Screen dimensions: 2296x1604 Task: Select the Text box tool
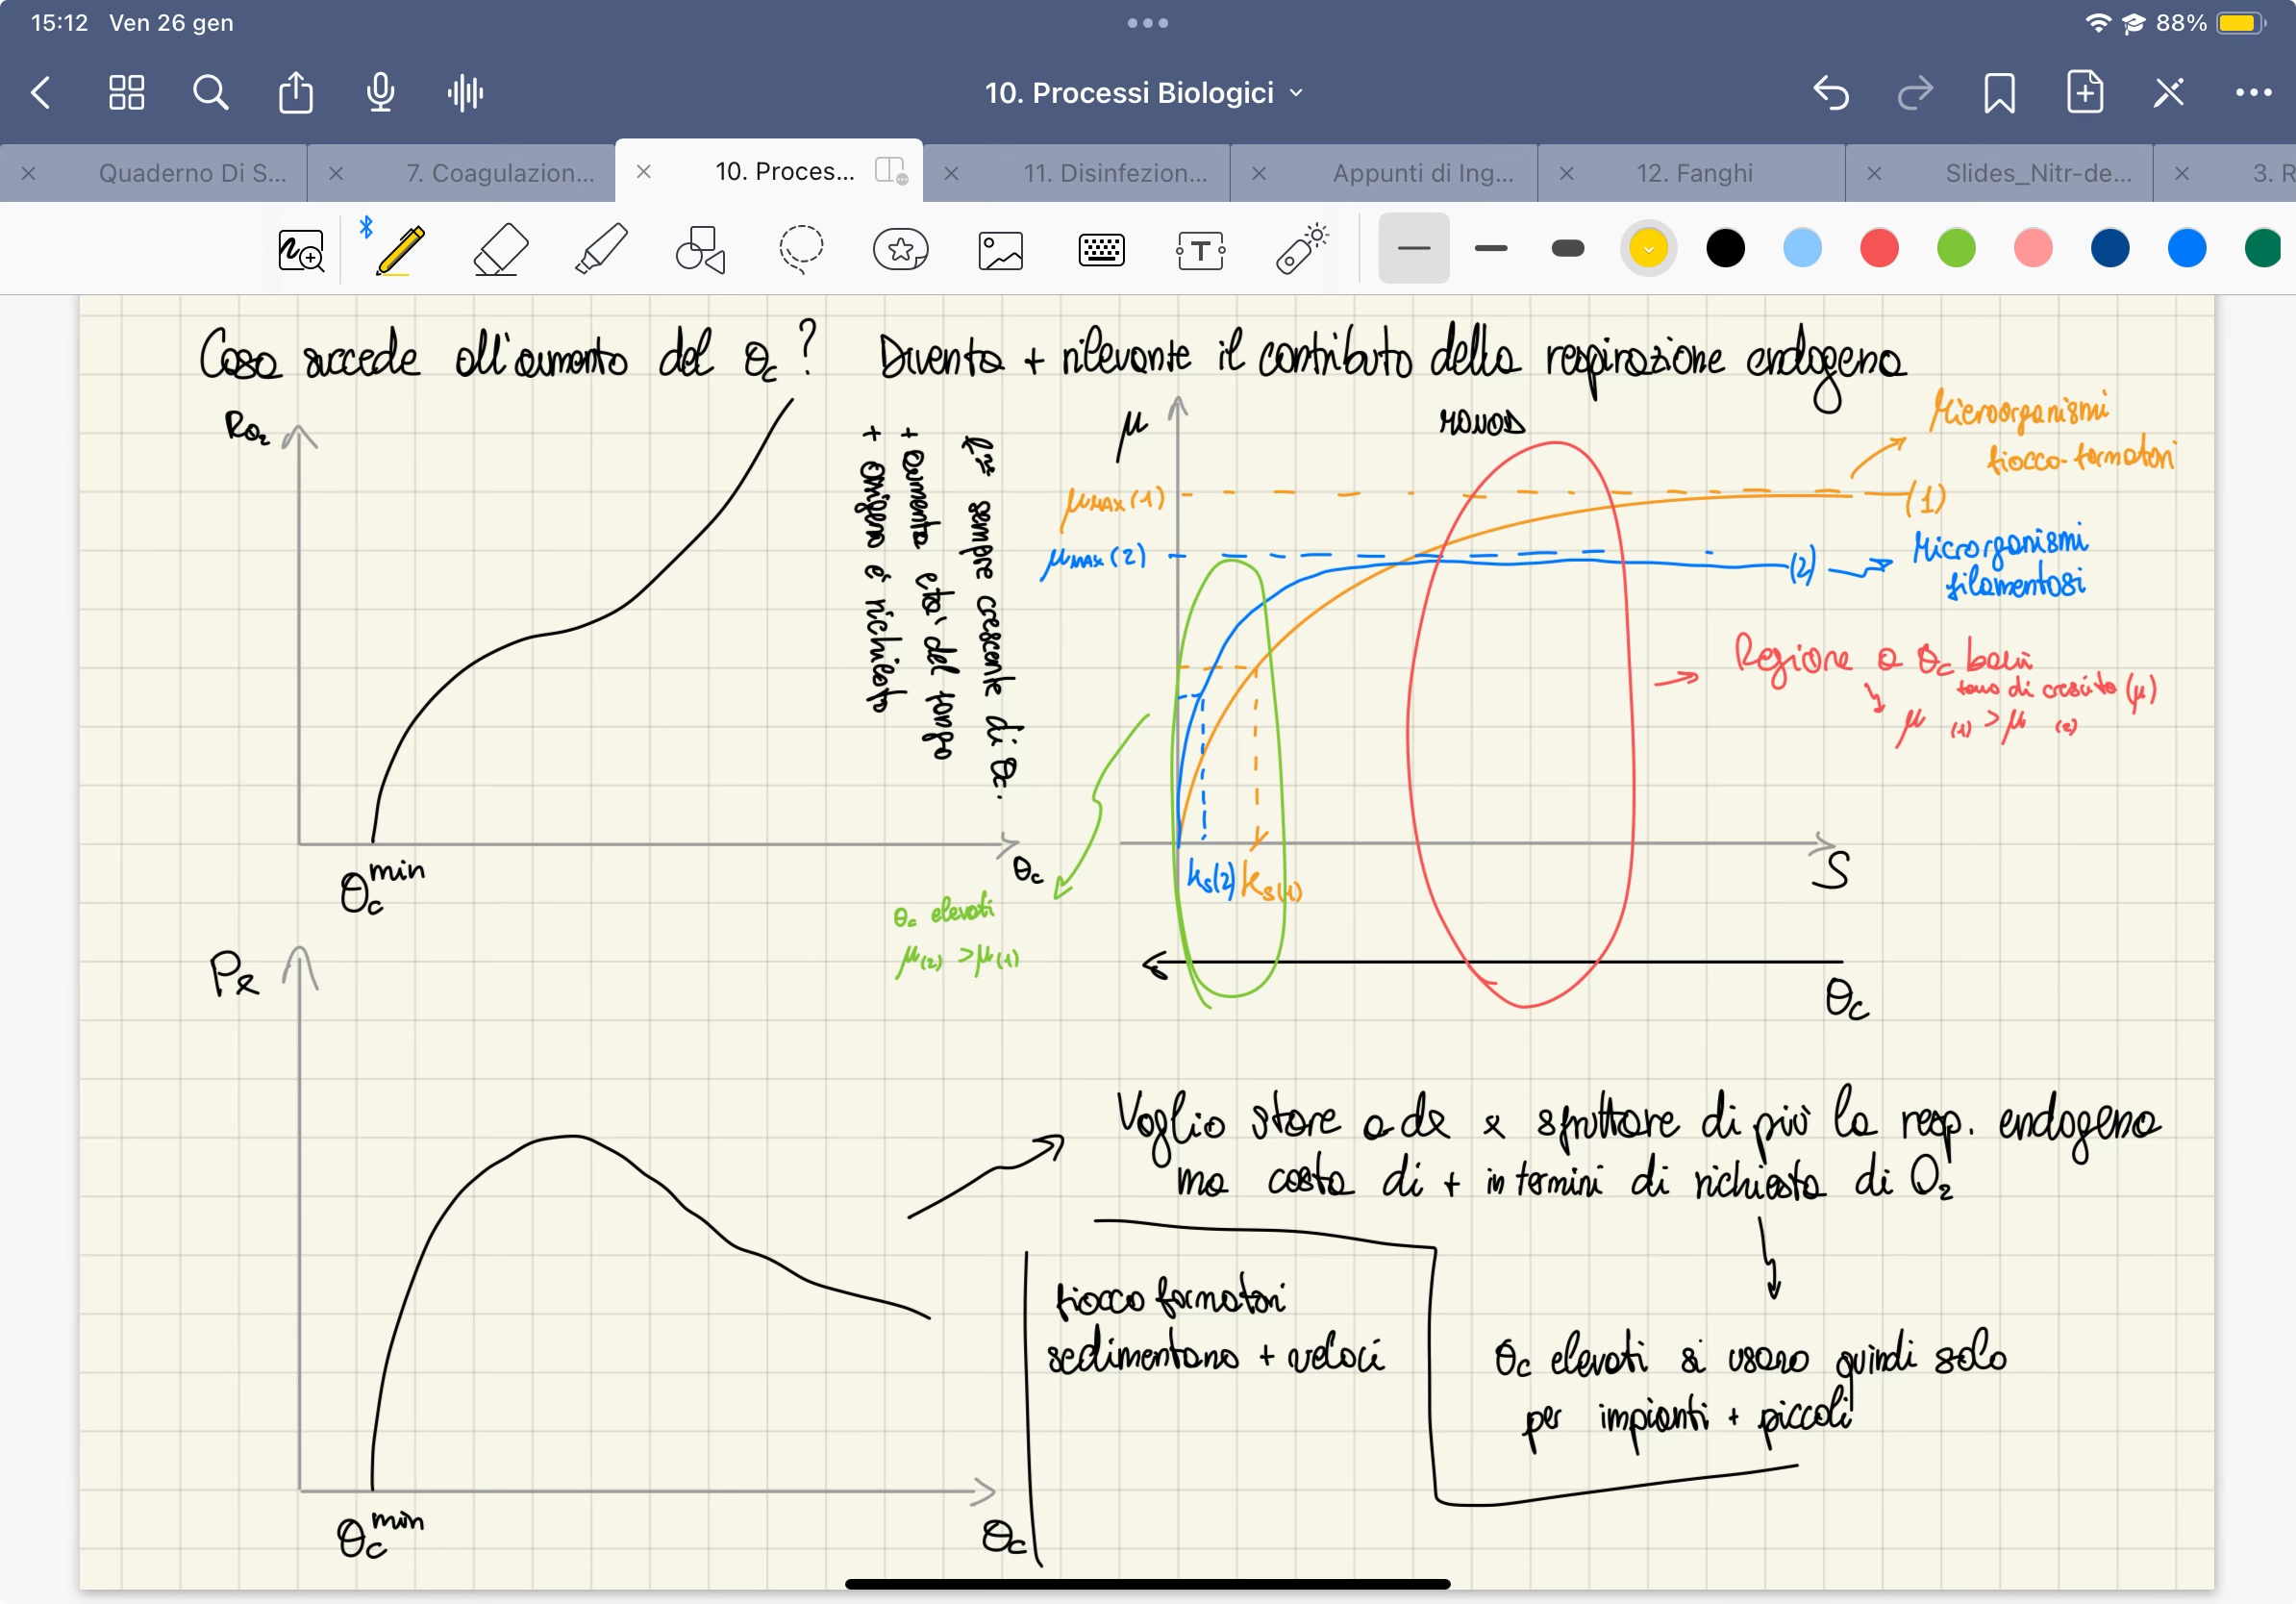(1200, 250)
